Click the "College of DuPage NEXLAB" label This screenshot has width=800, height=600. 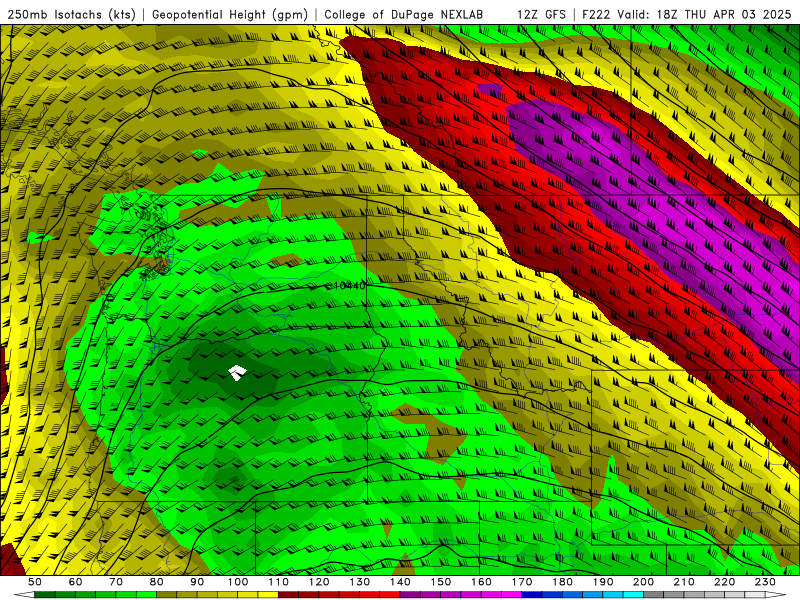tap(403, 14)
